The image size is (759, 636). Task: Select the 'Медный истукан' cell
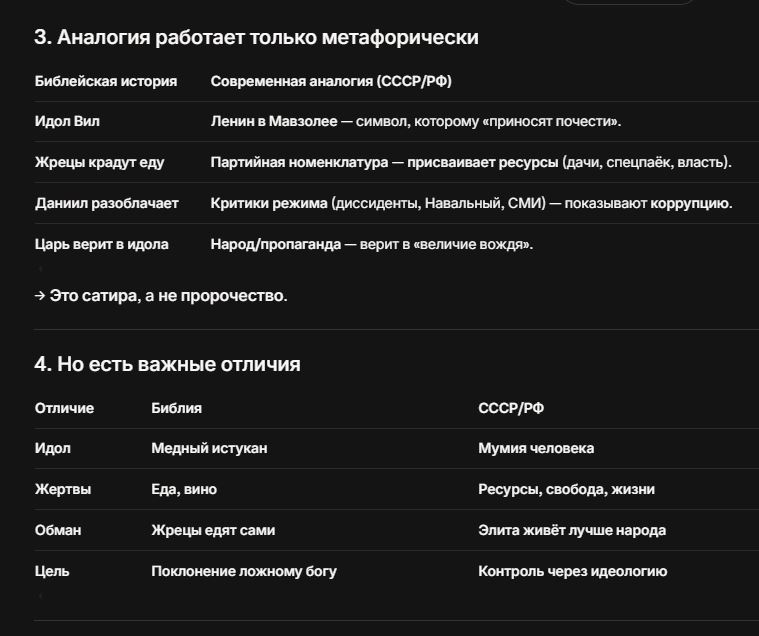coord(209,448)
